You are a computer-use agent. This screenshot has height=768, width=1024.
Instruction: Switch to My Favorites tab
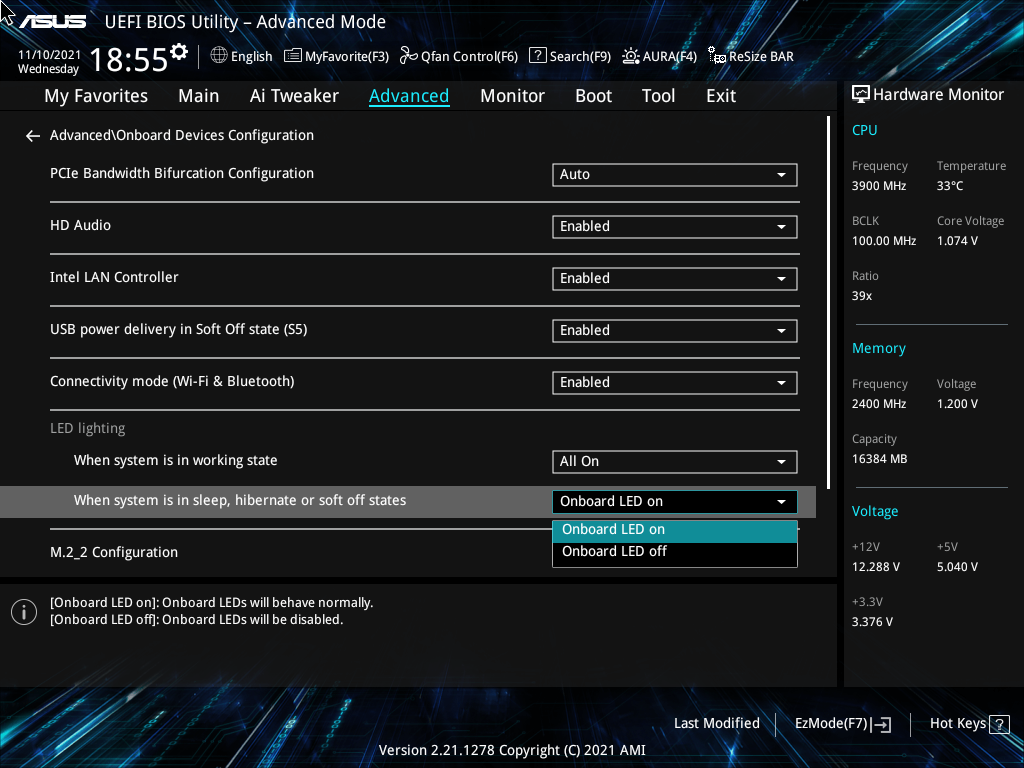[x=96, y=96]
